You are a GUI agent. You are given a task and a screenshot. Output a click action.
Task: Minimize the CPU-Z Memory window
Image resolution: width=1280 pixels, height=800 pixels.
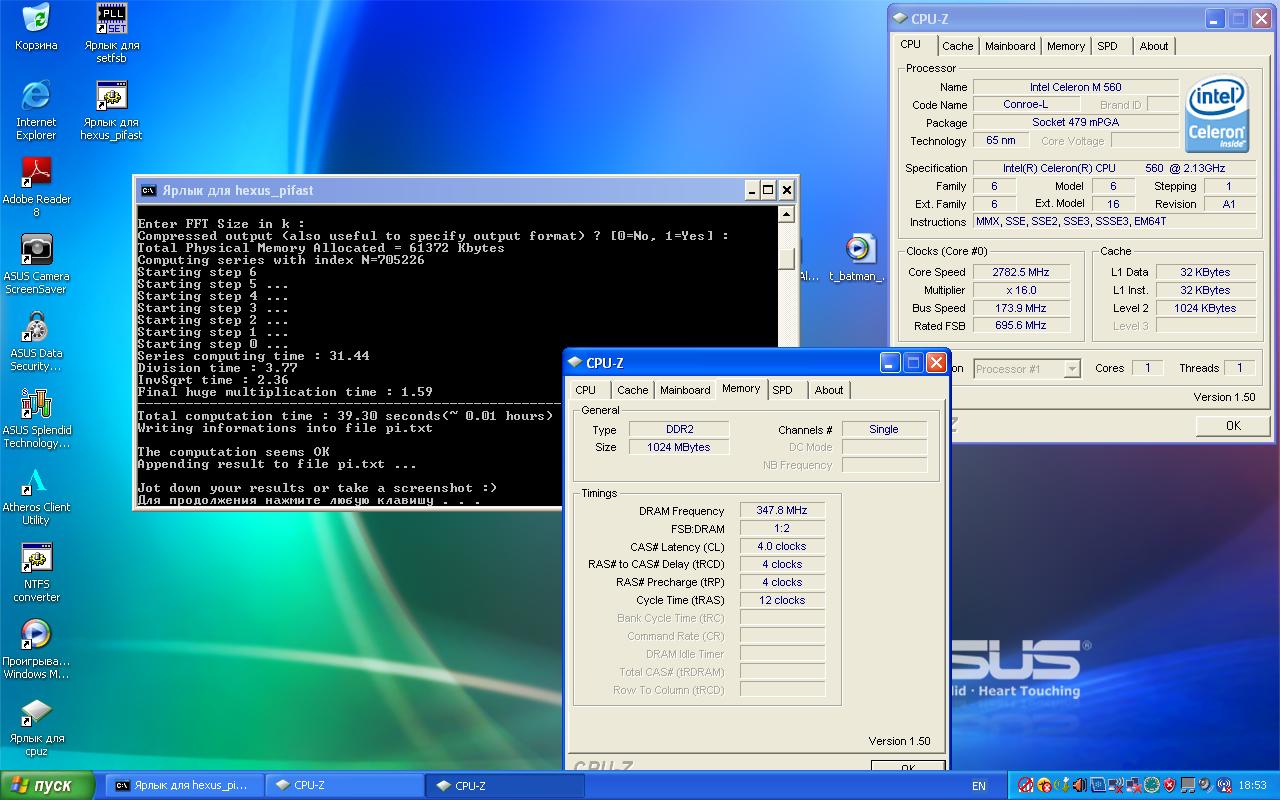tap(890, 363)
